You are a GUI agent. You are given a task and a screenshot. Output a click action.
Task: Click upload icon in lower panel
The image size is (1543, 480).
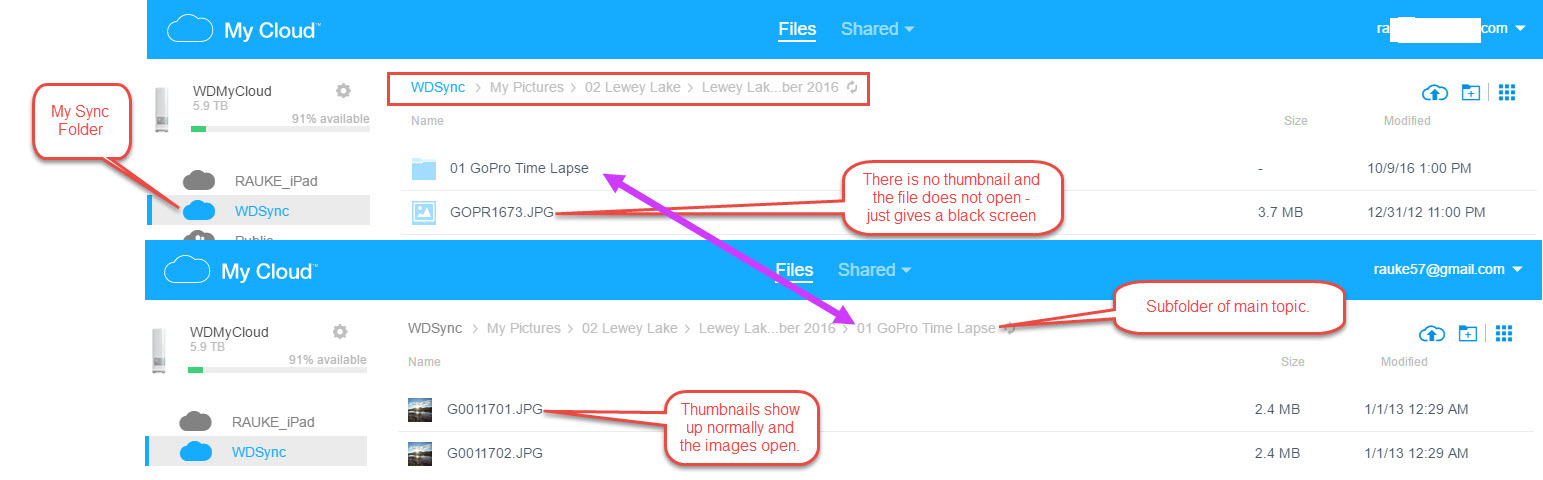click(x=1432, y=333)
